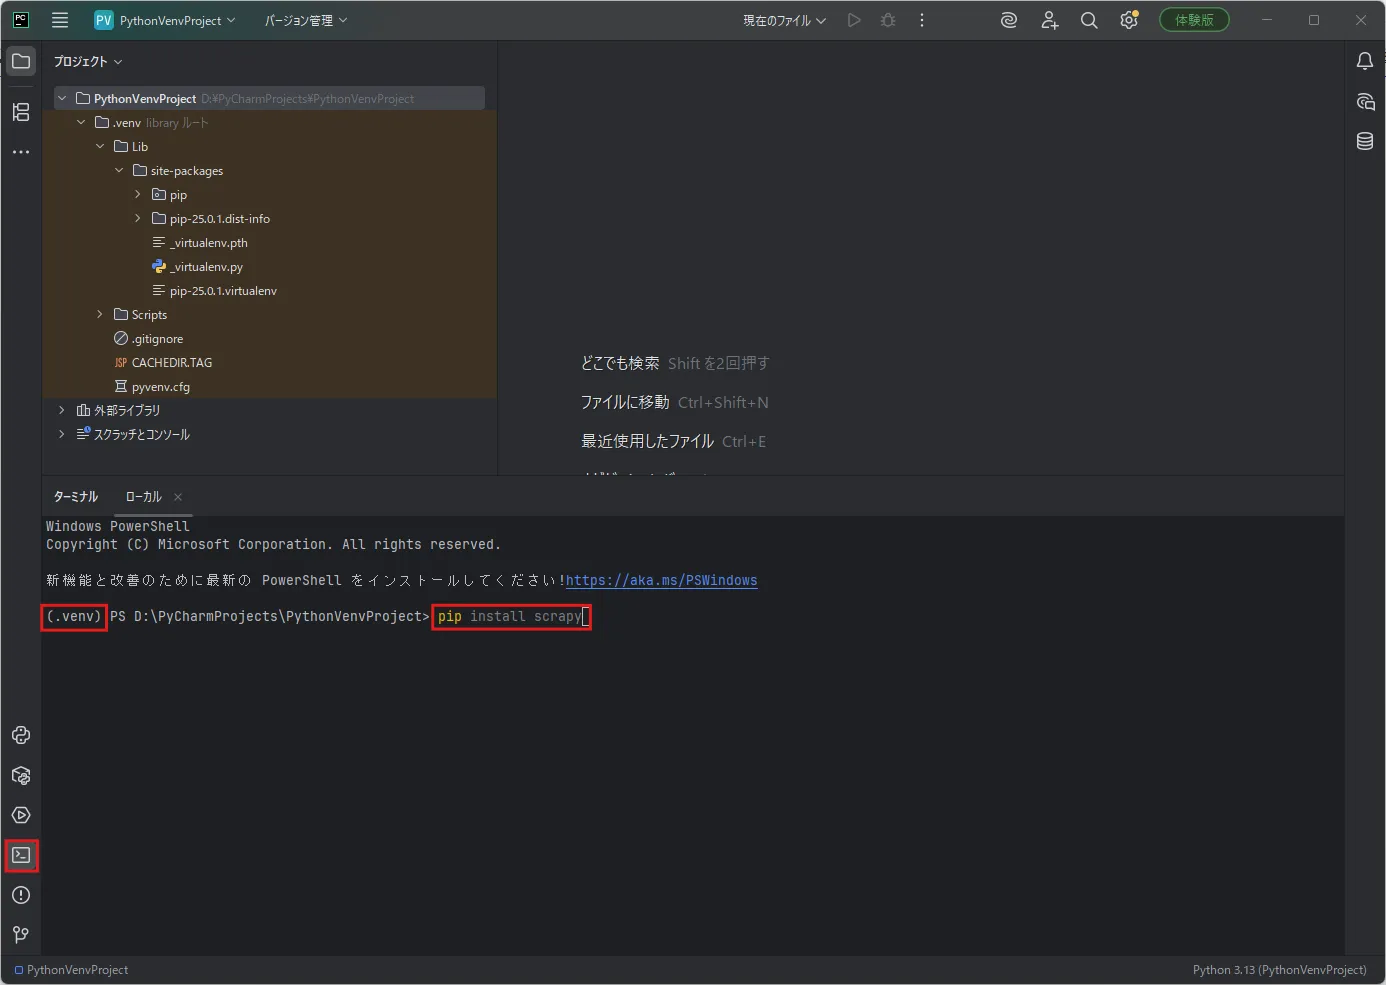Open AI chat panel on right sidebar
Viewport: 1386px width, 985px height.
1365,101
